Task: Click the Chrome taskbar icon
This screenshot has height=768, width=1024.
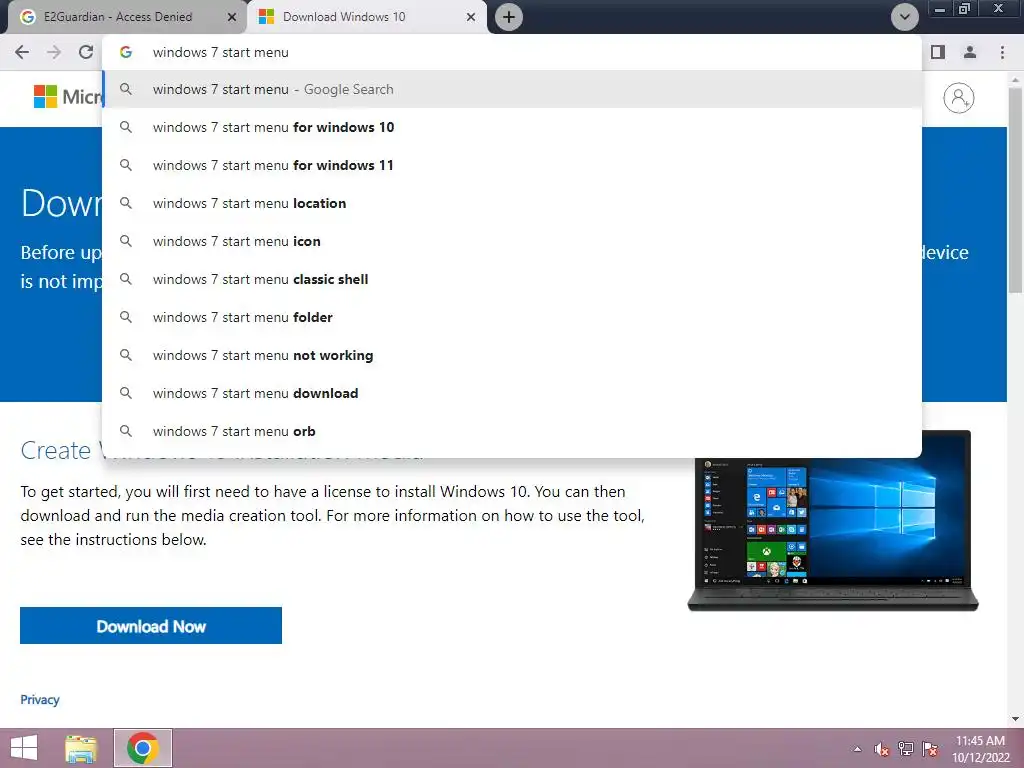Action: 143,748
